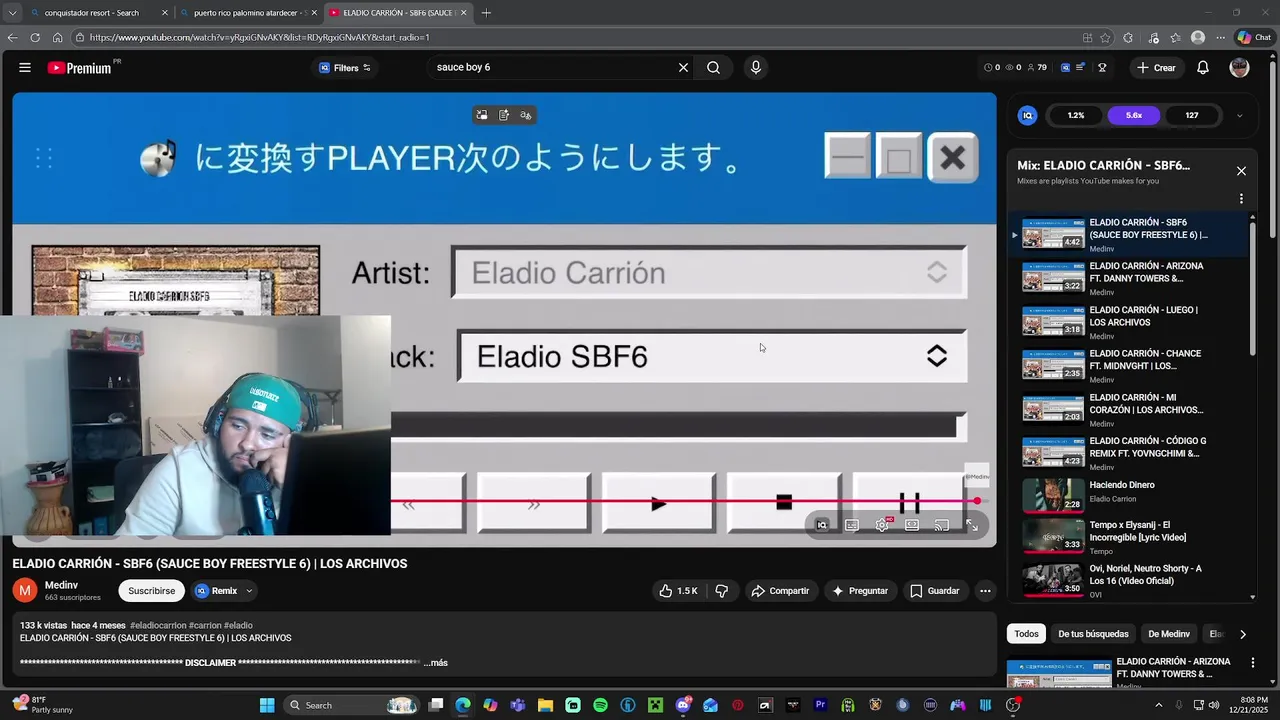This screenshot has height=720, width=1280.
Task: Start voice search with the microphone
Action: pos(755,67)
